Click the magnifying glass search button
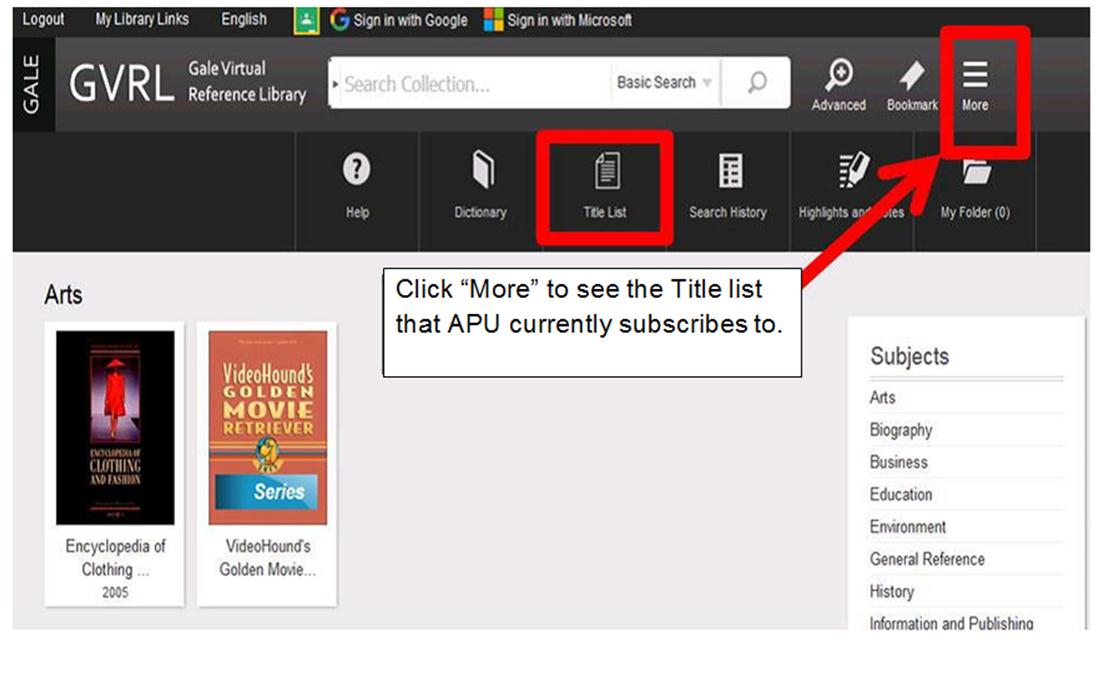Screen dimensions: 1098x686 (x=757, y=83)
